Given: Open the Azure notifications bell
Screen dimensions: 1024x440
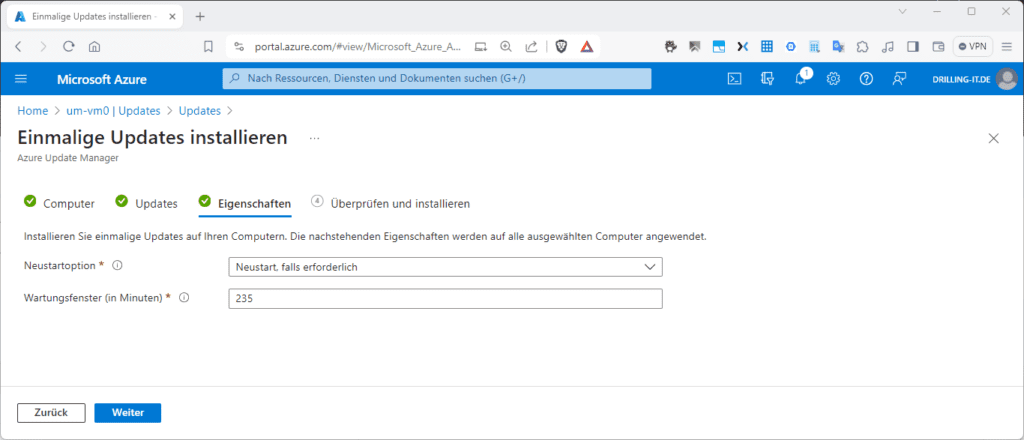Looking at the screenshot, I should click(801, 79).
